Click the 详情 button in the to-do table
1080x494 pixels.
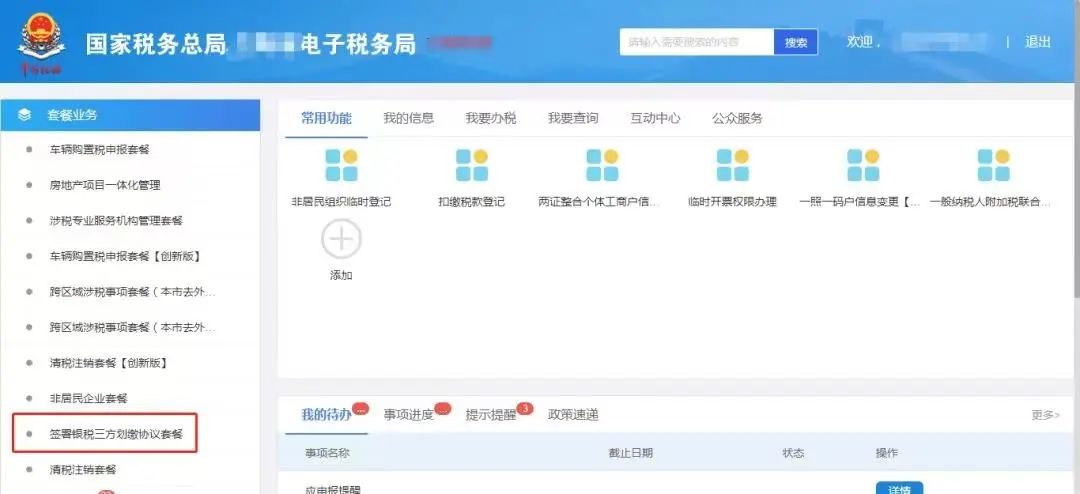point(900,488)
